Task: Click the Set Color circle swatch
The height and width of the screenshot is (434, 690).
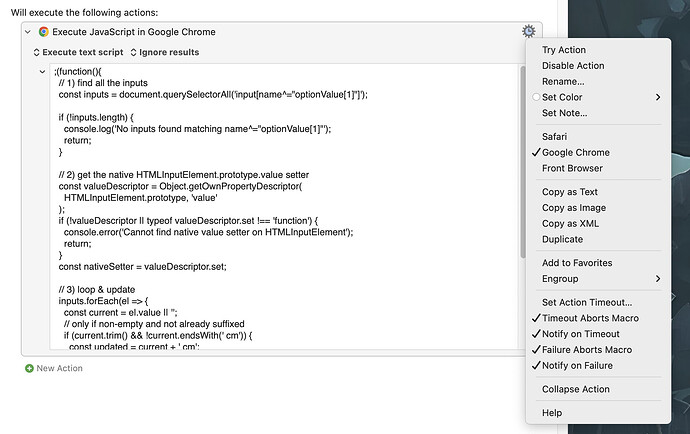Action: click(536, 97)
